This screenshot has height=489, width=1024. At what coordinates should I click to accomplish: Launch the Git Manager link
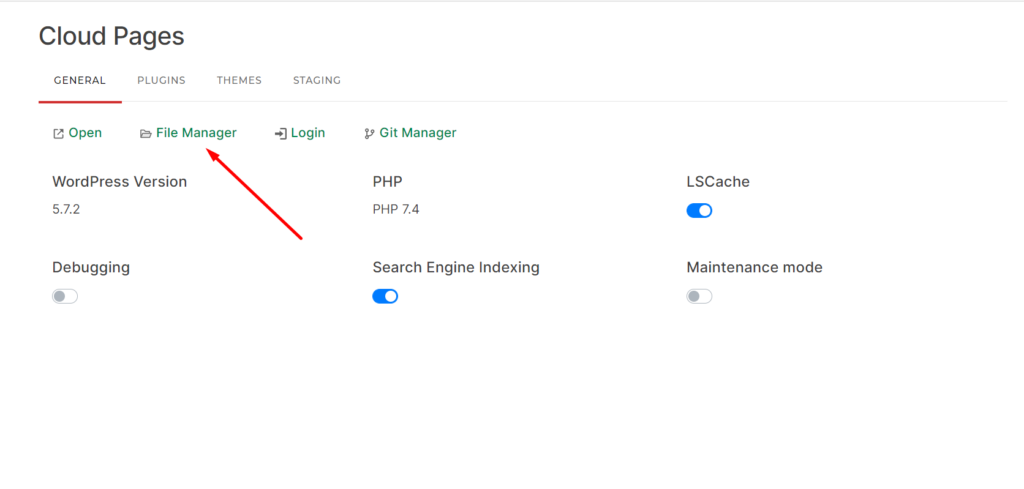[x=418, y=133]
